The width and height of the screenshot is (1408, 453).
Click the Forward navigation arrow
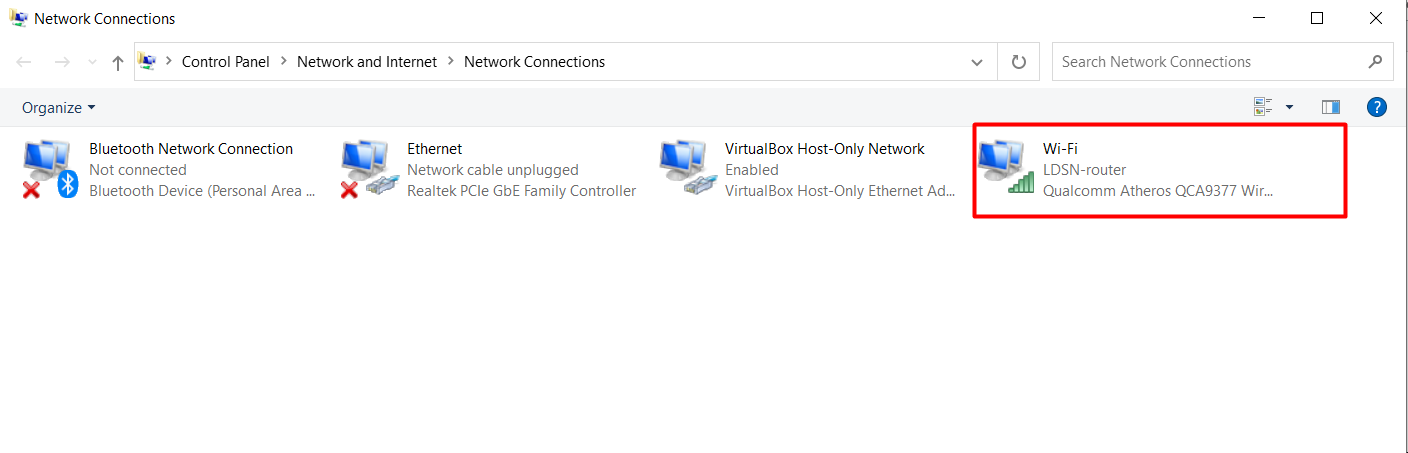click(61, 62)
